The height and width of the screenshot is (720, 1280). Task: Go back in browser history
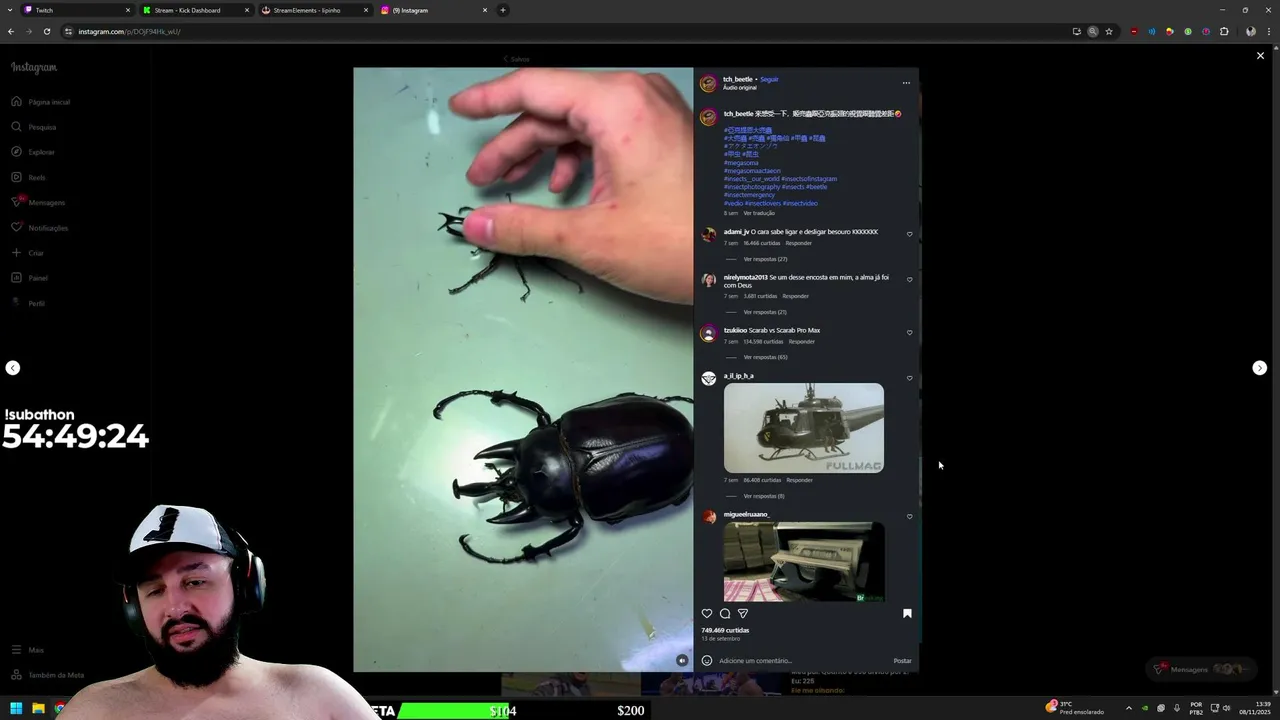tap(11, 31)
